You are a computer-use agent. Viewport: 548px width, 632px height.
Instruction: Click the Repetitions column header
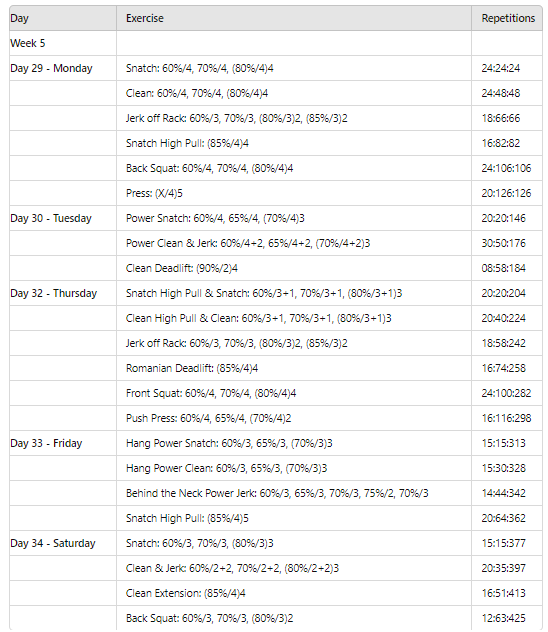(x=507, y=18)
